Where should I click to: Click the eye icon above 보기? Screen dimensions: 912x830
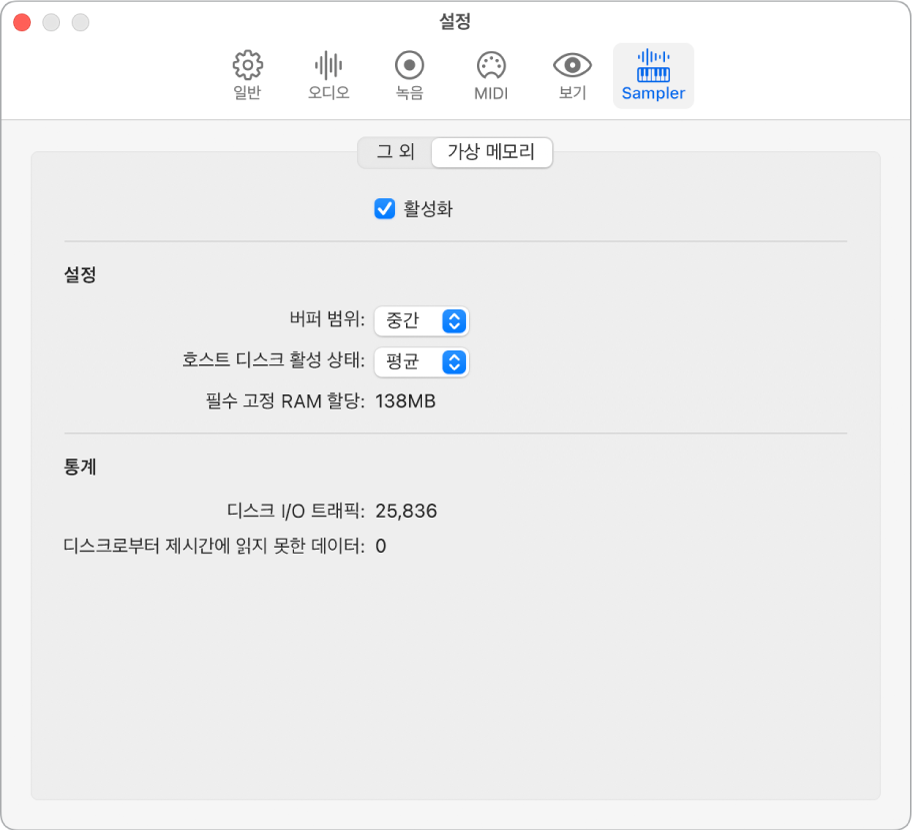tap(571, 65)
